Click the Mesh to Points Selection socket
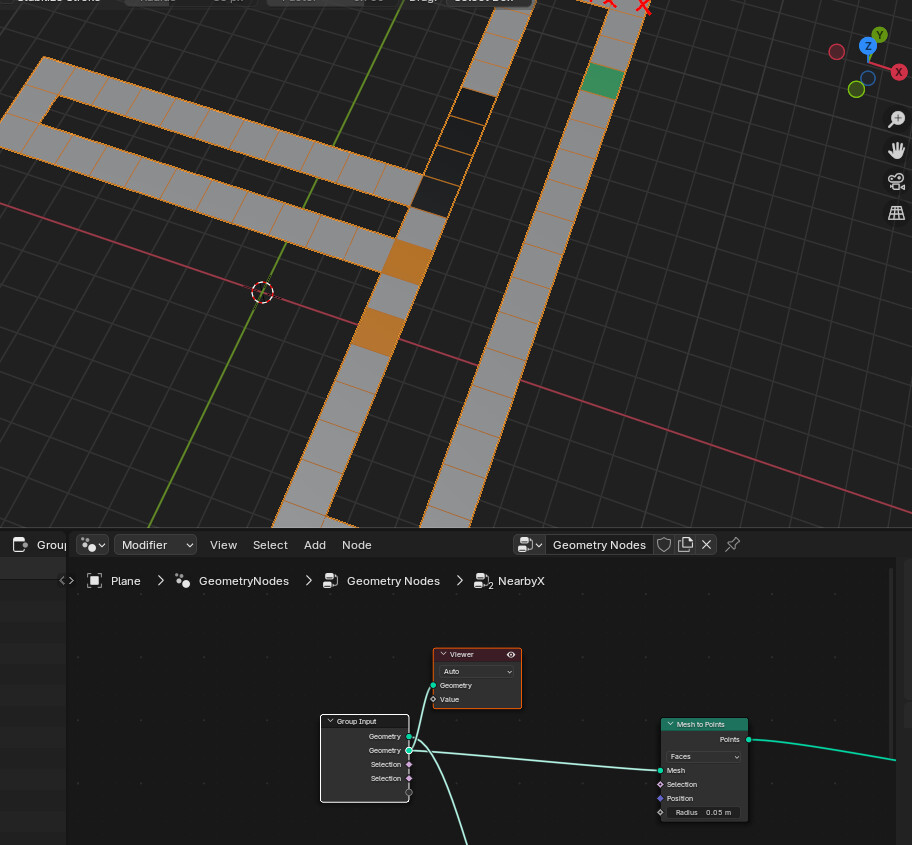The height and width of the screenshot is (845, 912). (660, 785)
